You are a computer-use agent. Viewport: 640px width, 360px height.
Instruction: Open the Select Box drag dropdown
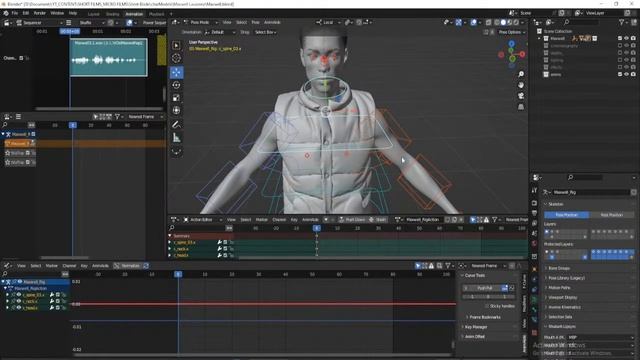click(x=265, y=32)
